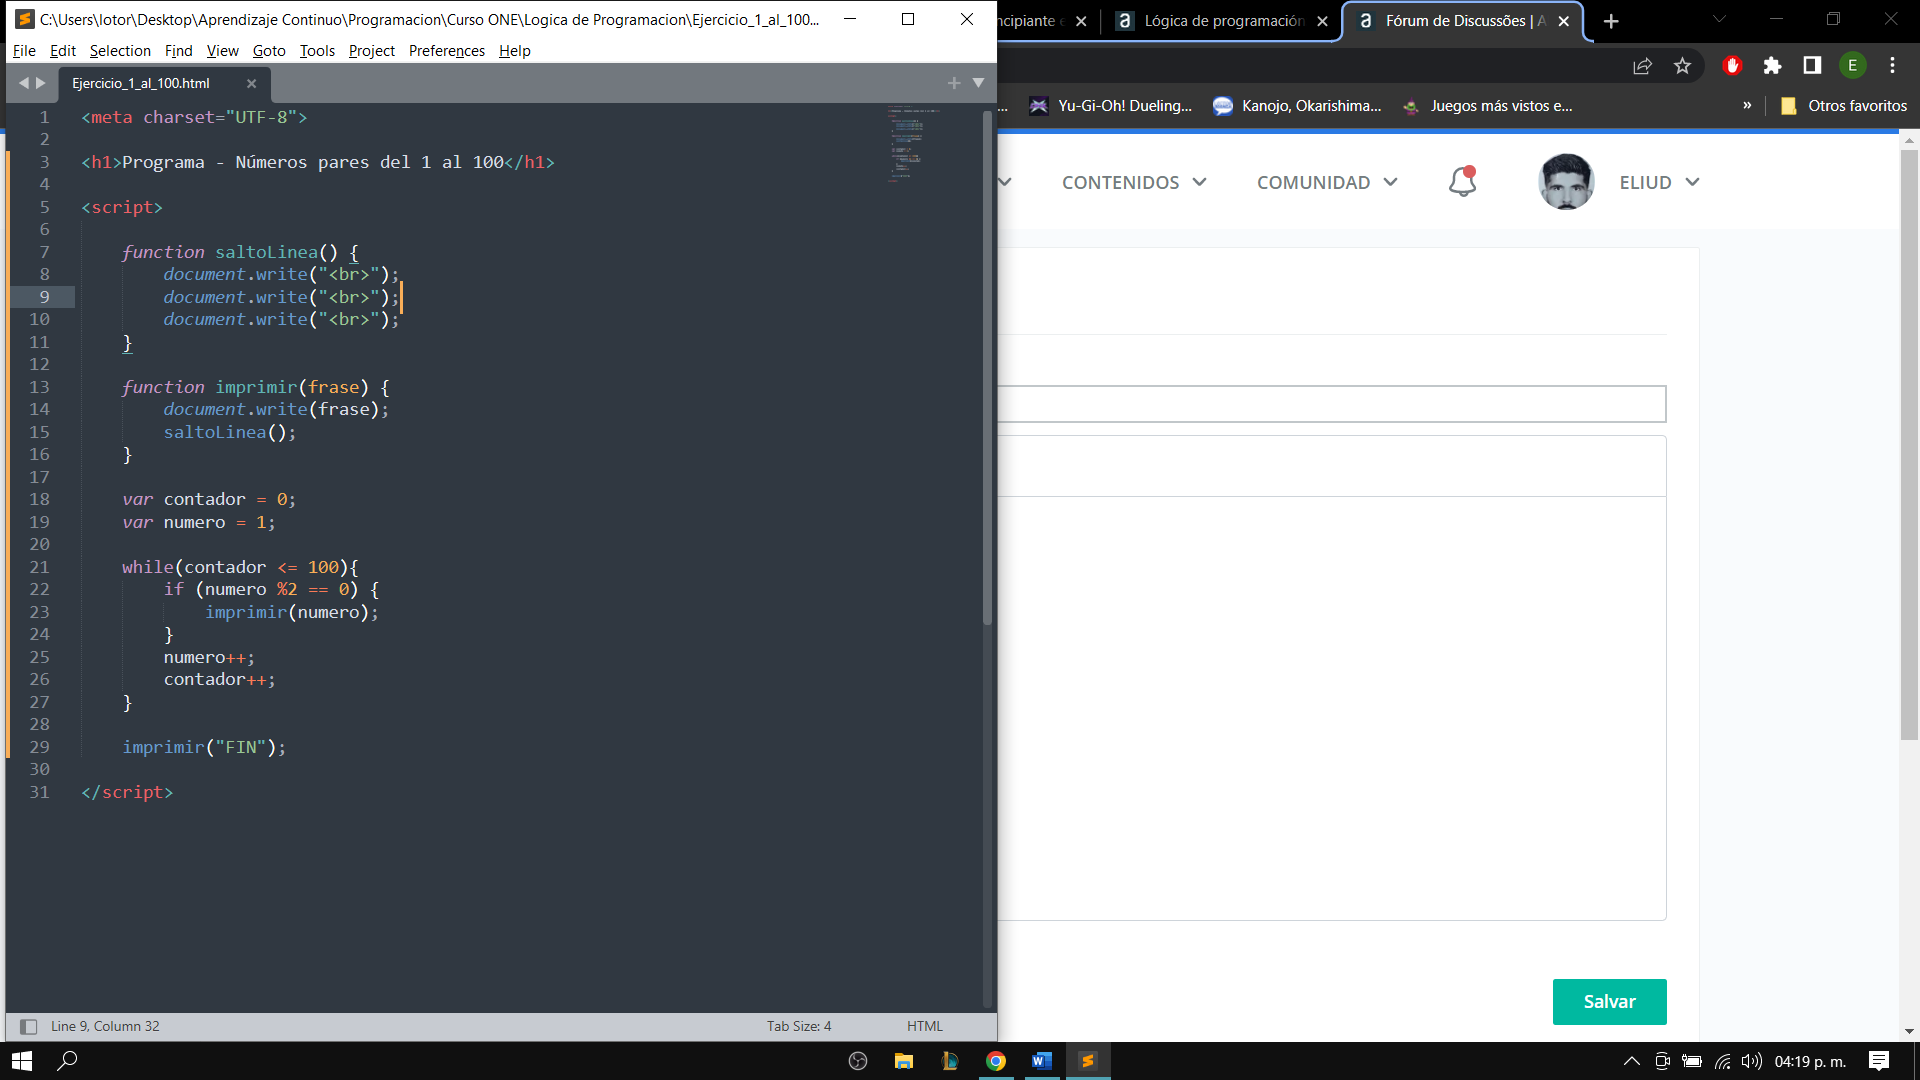Open the clock showing 04:19 p. m.
The image size is (1920, 1080).
pos(1810,1061)
